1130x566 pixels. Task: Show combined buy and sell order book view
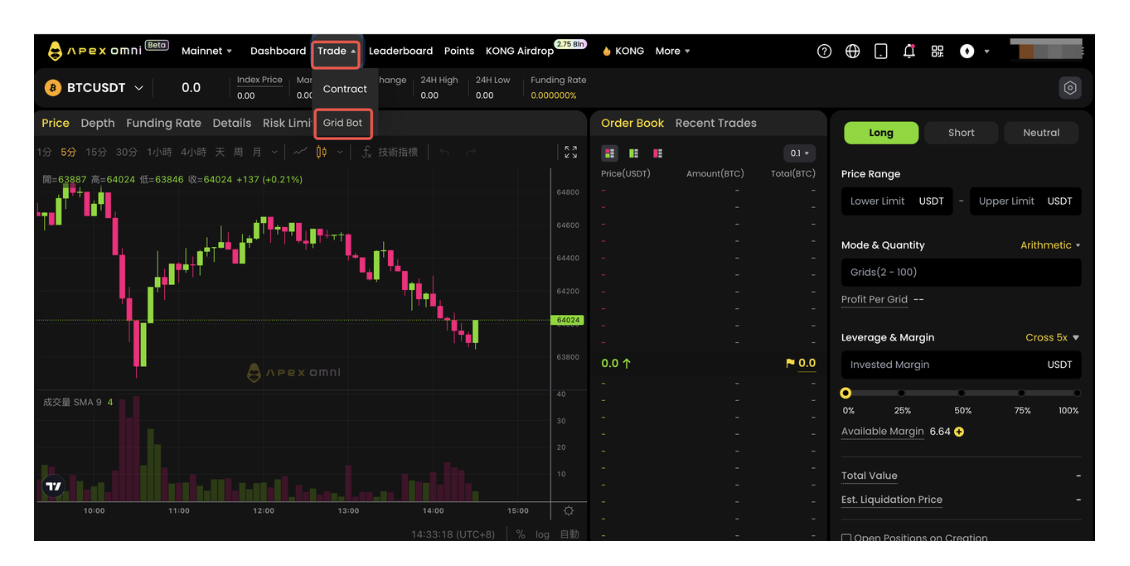610,154
